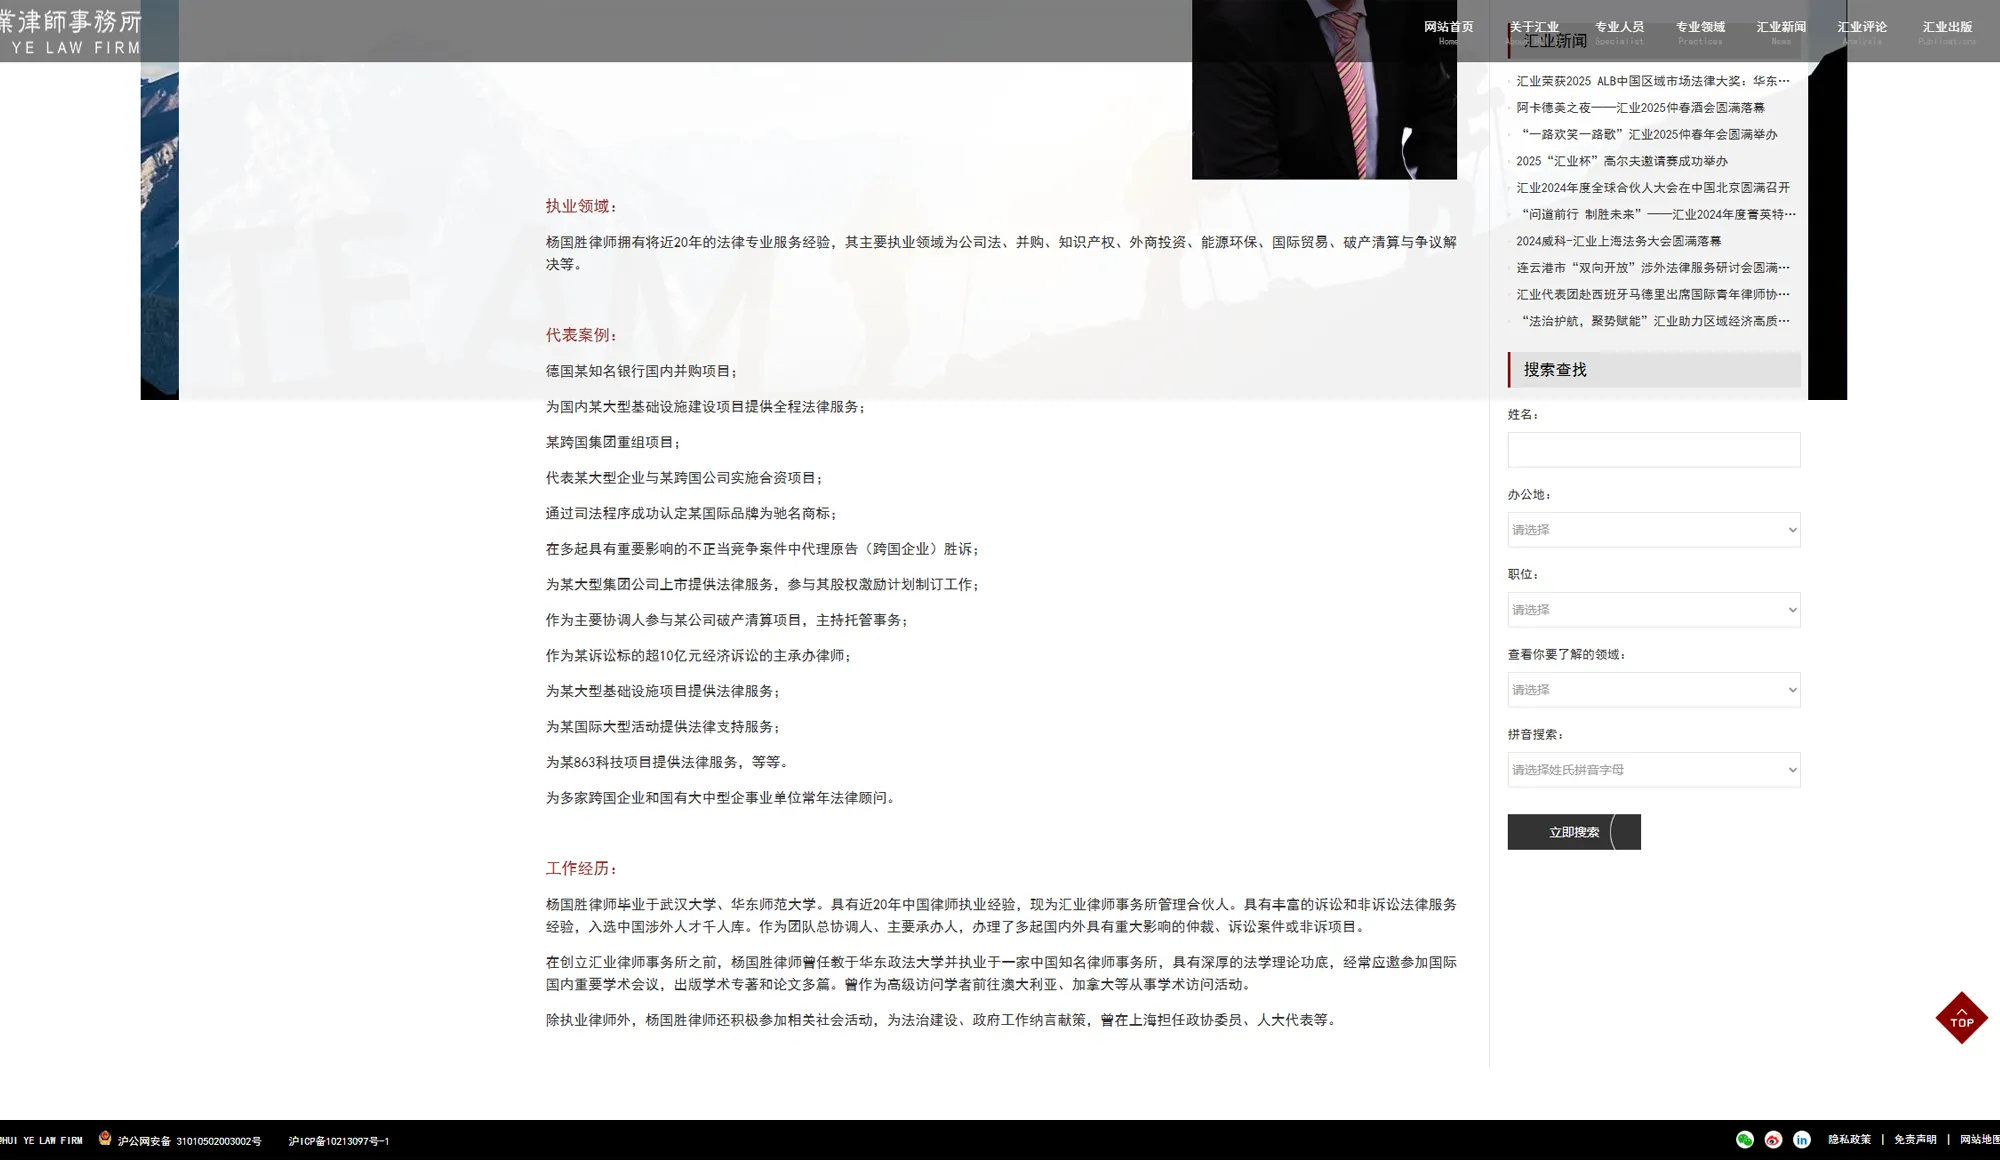This screenshot has width=2000, height=1160.
Task: Open the 2025 汇业杯 golf invitational news link
Action: [1621, 161]
